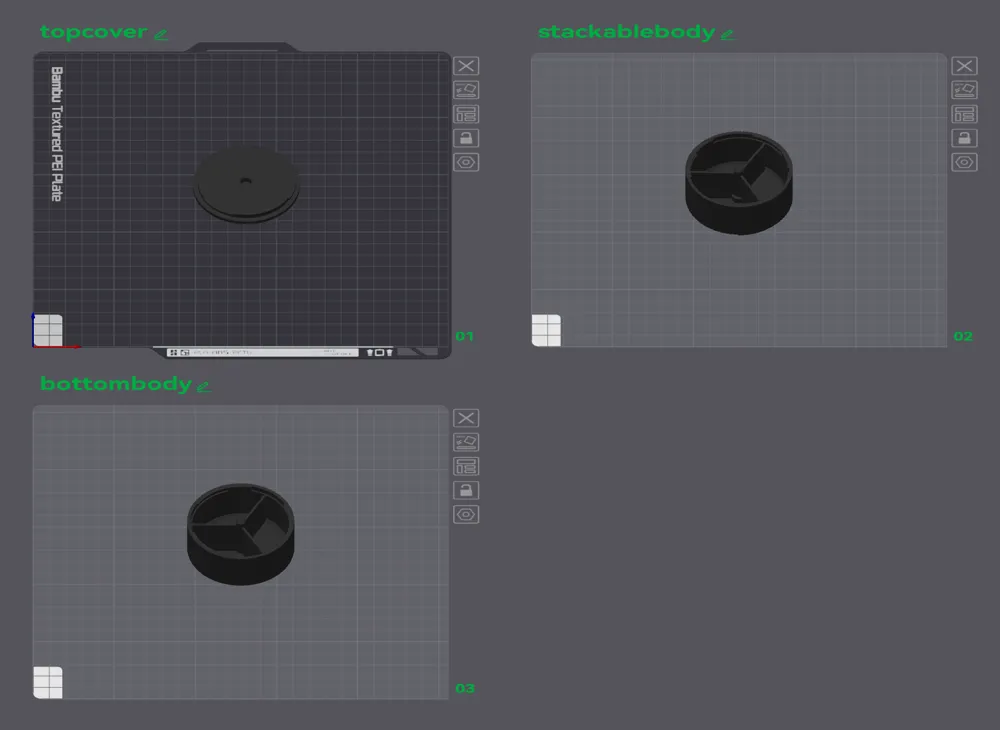Select the arrange tool on plate 01

click(465, 90)
